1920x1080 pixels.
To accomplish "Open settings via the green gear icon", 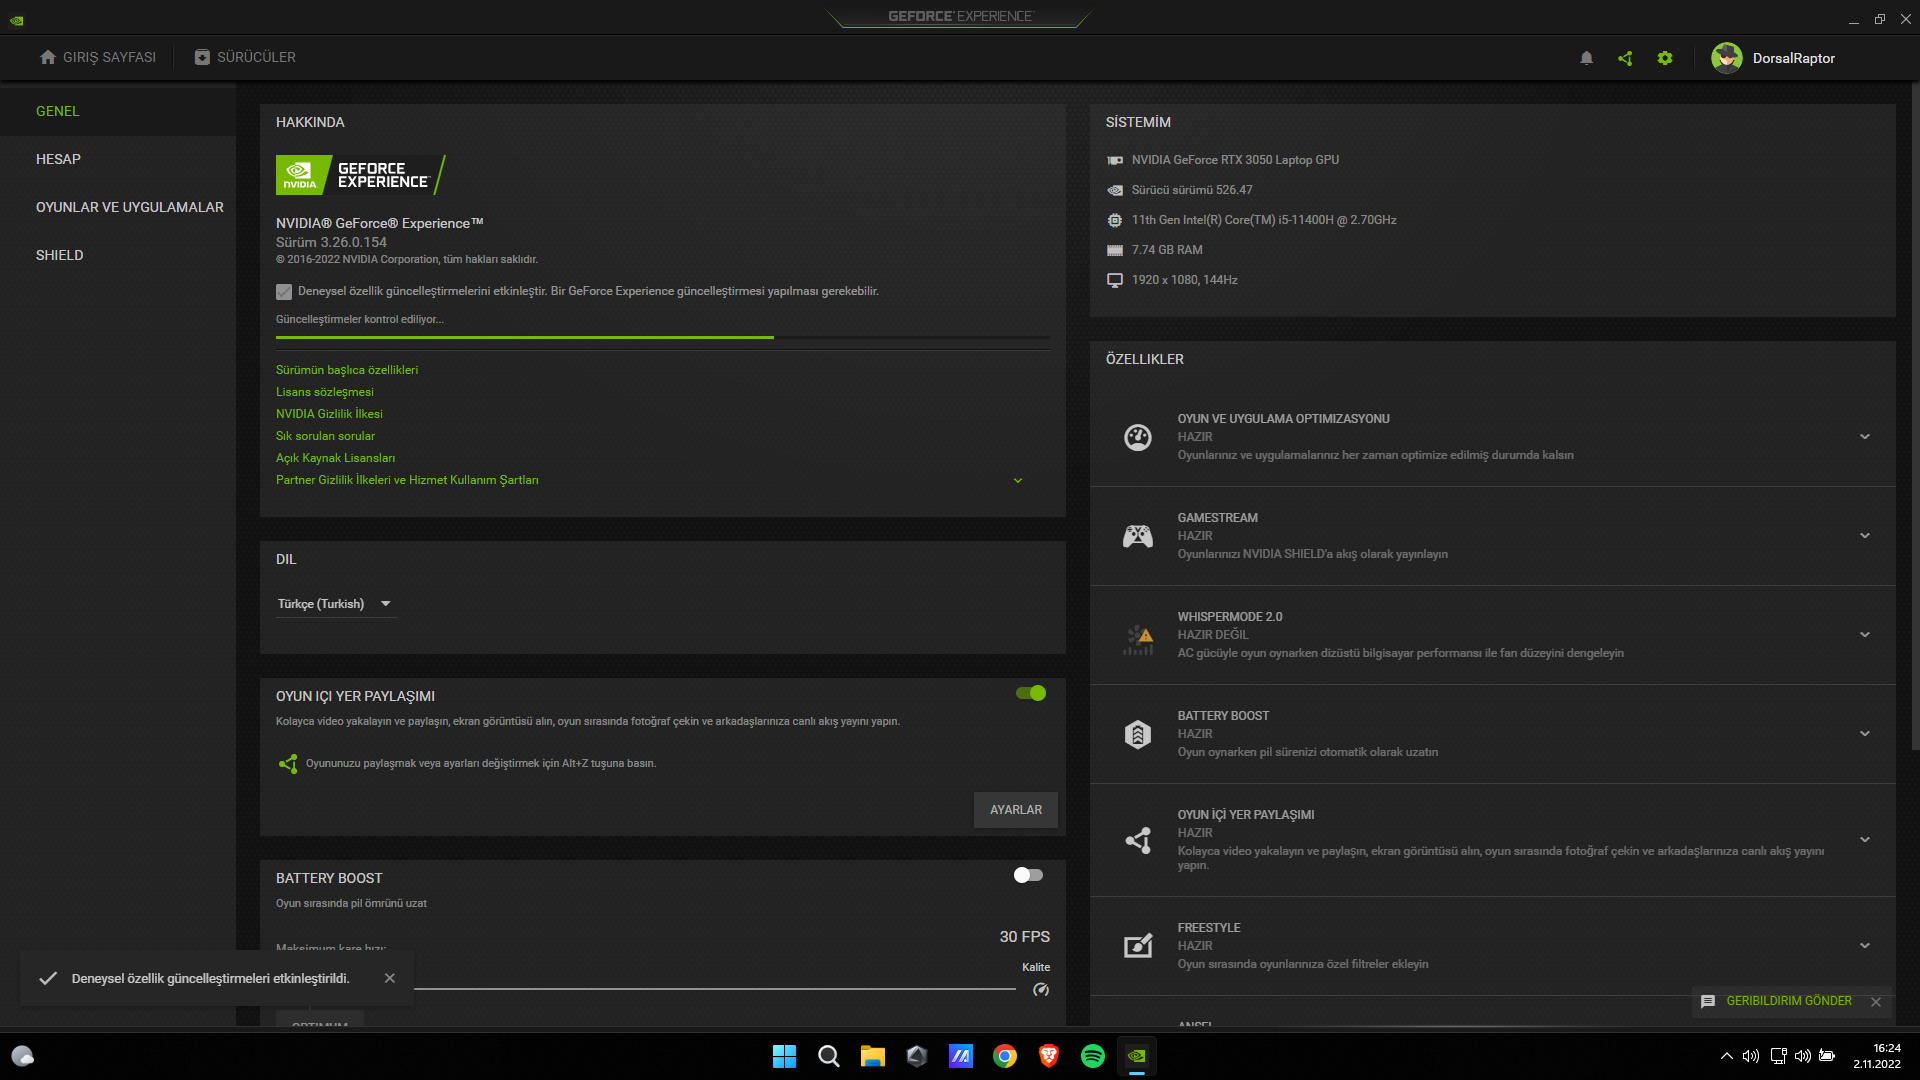I will tap(1665, 58).
